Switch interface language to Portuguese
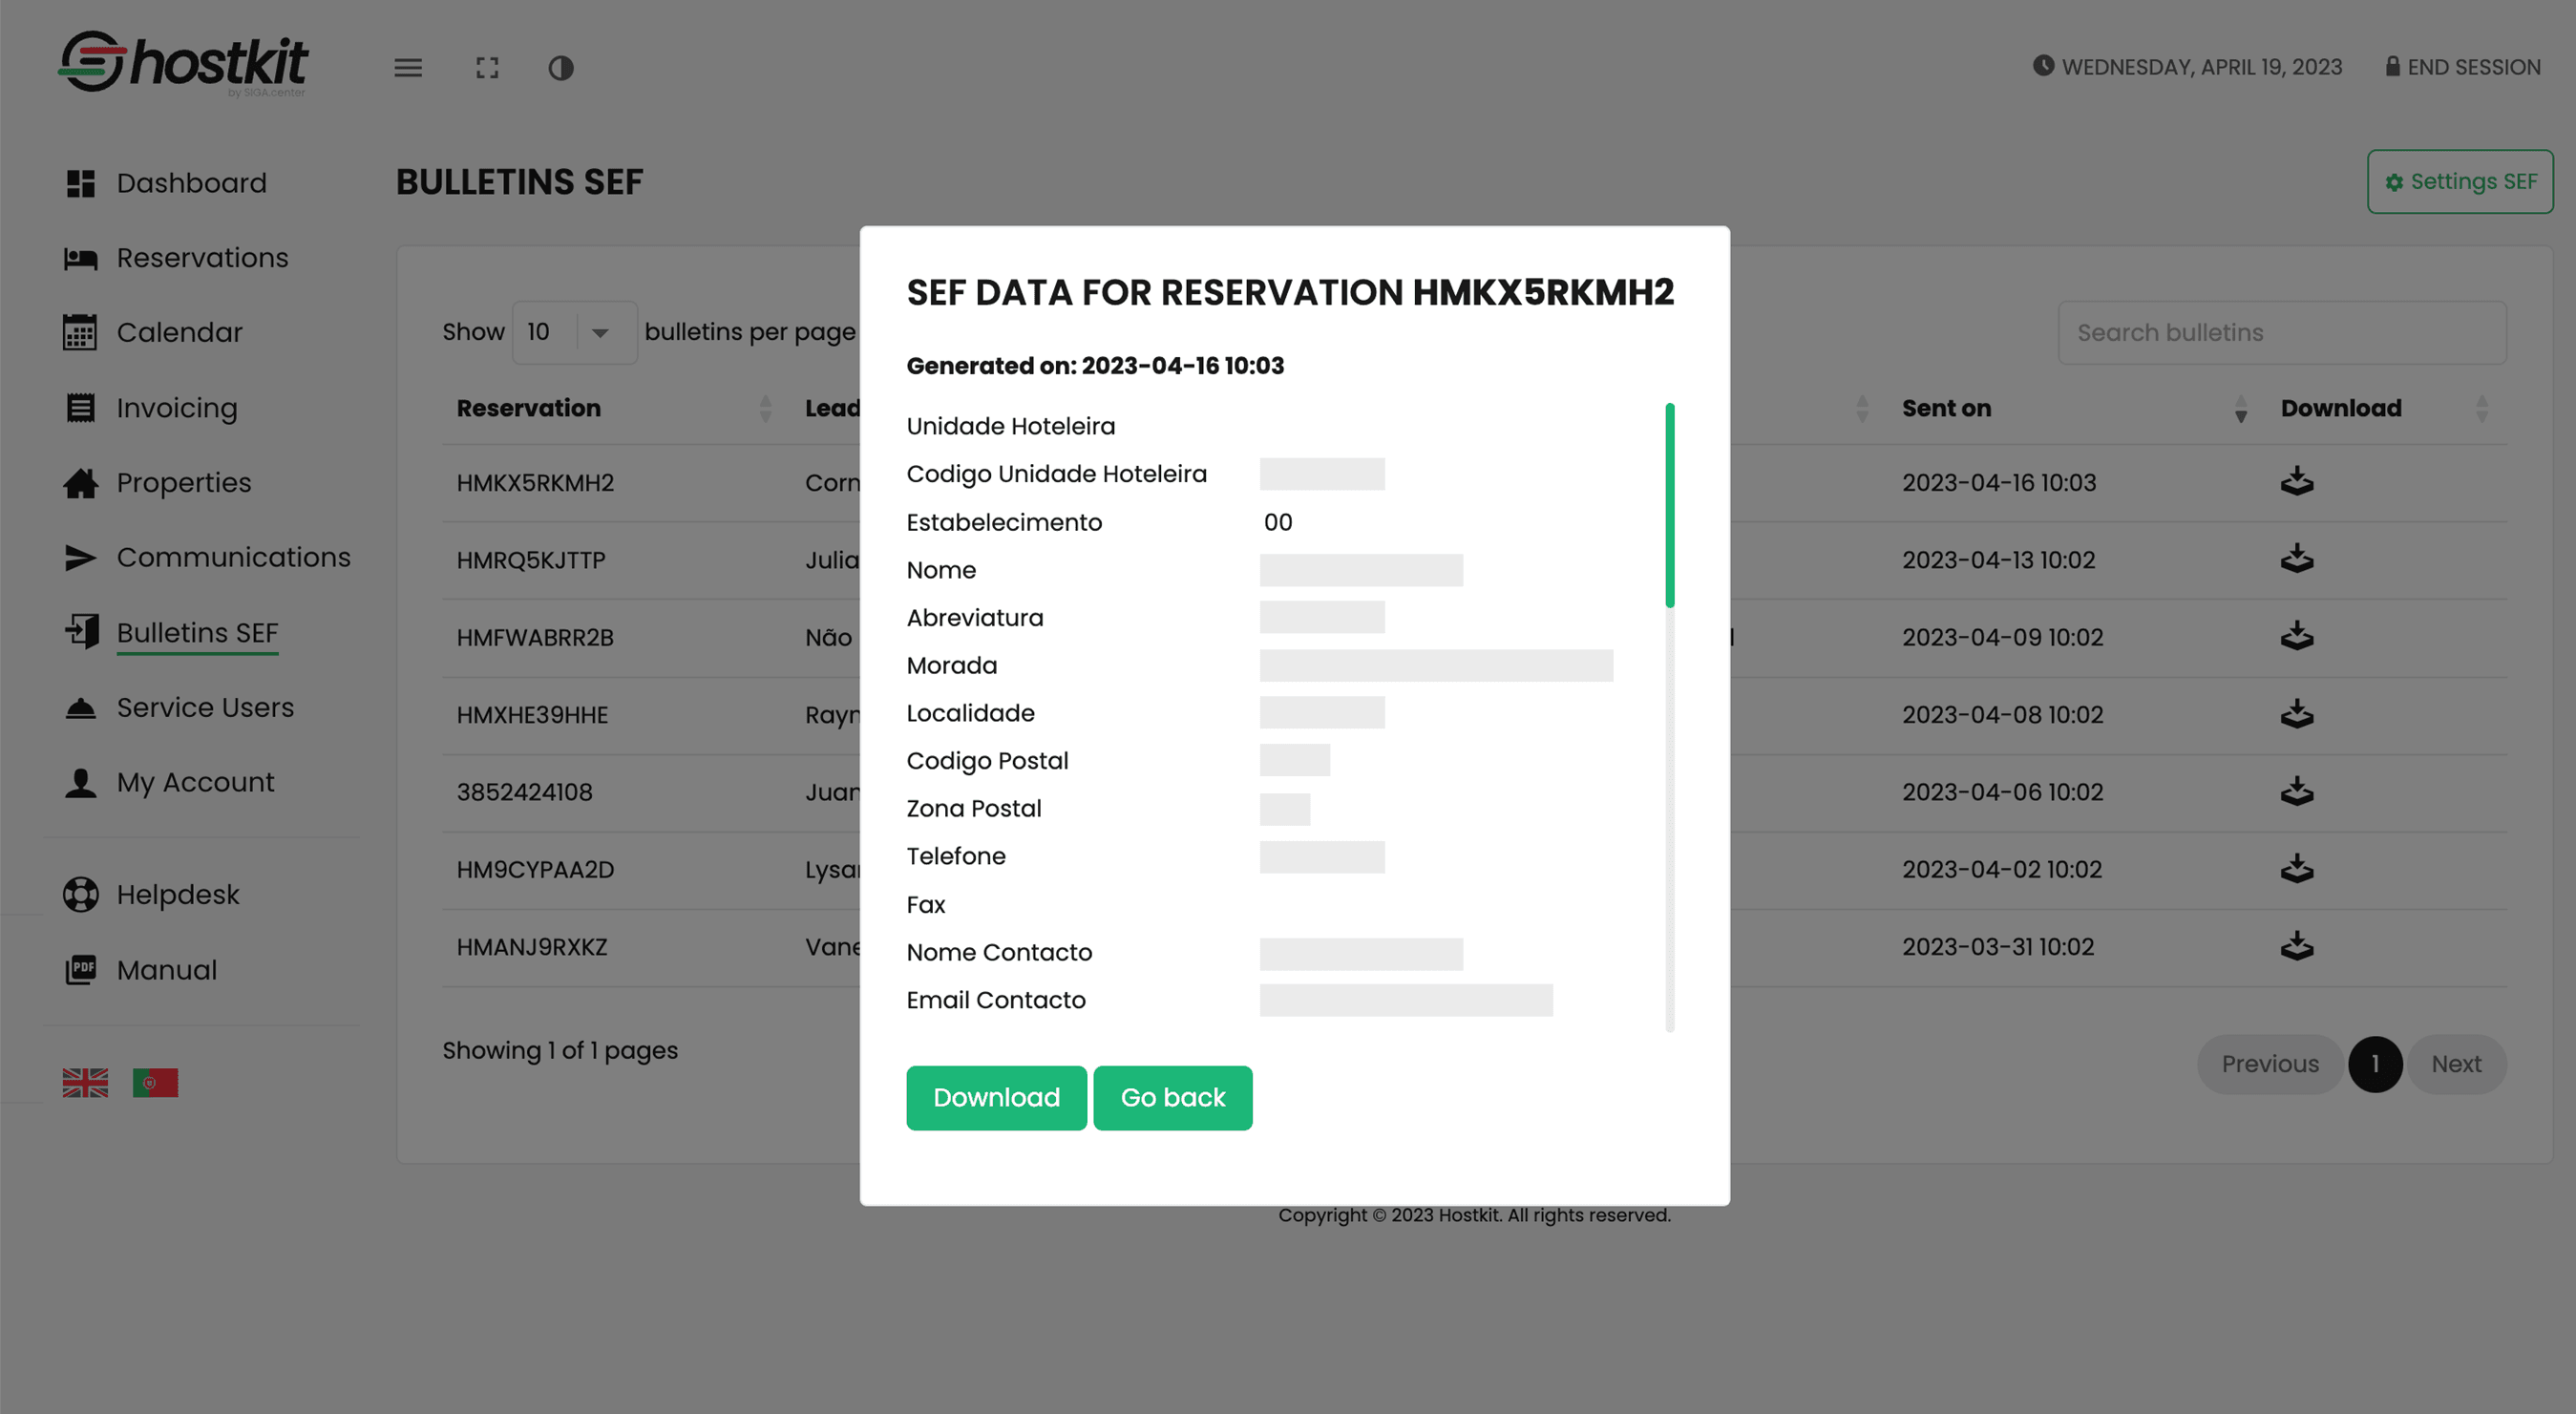Image resolution: width=2576 pixels, height=1414 pixels. [x=156, y=1081]
